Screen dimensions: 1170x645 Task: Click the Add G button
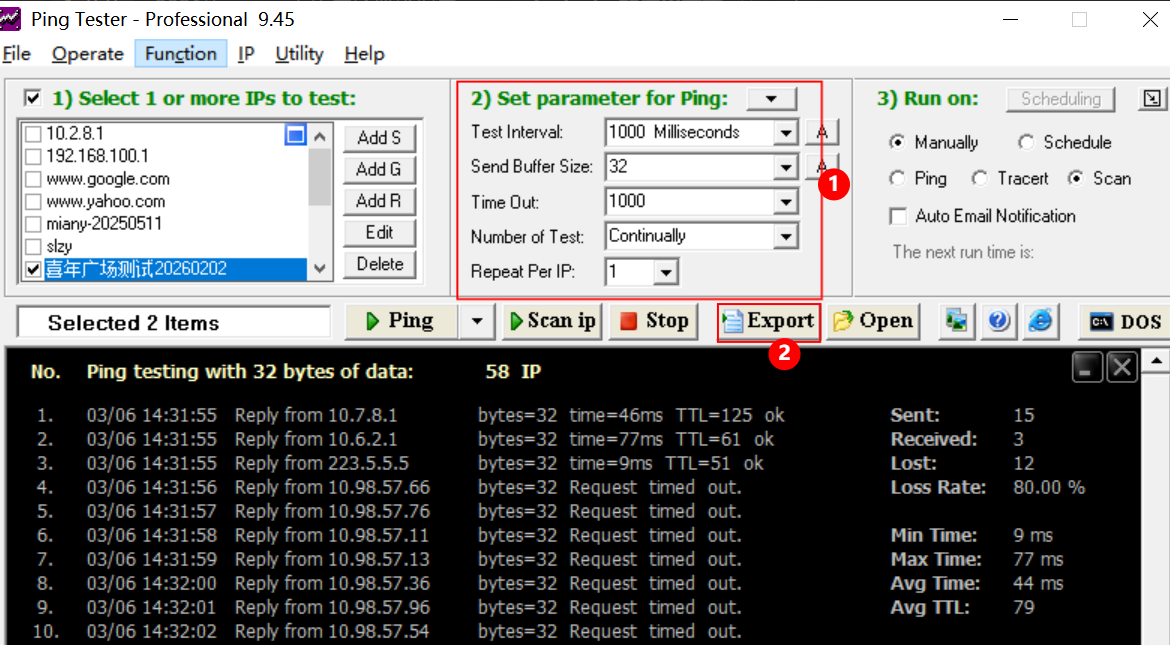378,169
